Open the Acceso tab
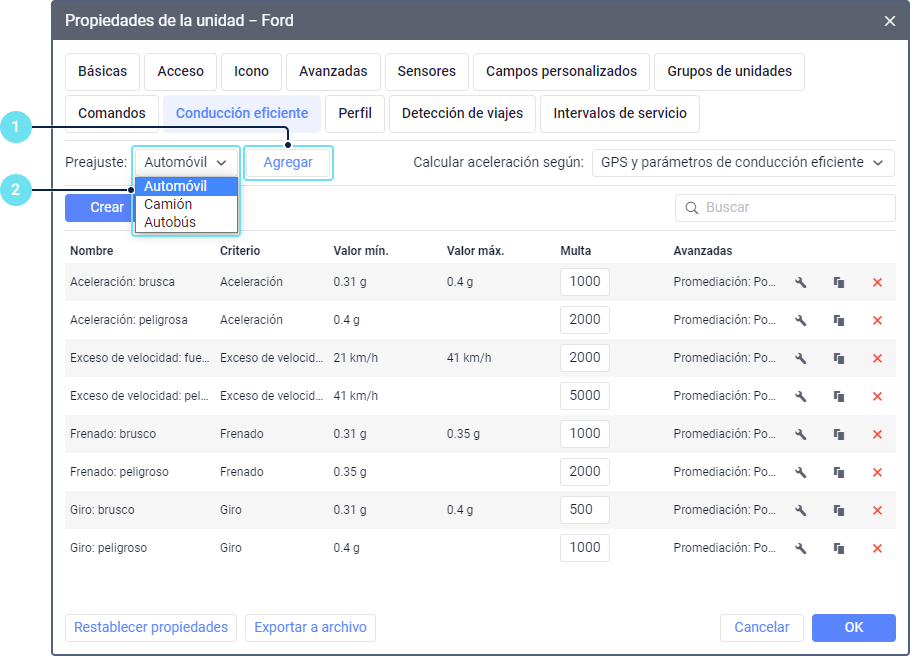The width and height of the screenshot is (910, 656). tap(180, 71)
